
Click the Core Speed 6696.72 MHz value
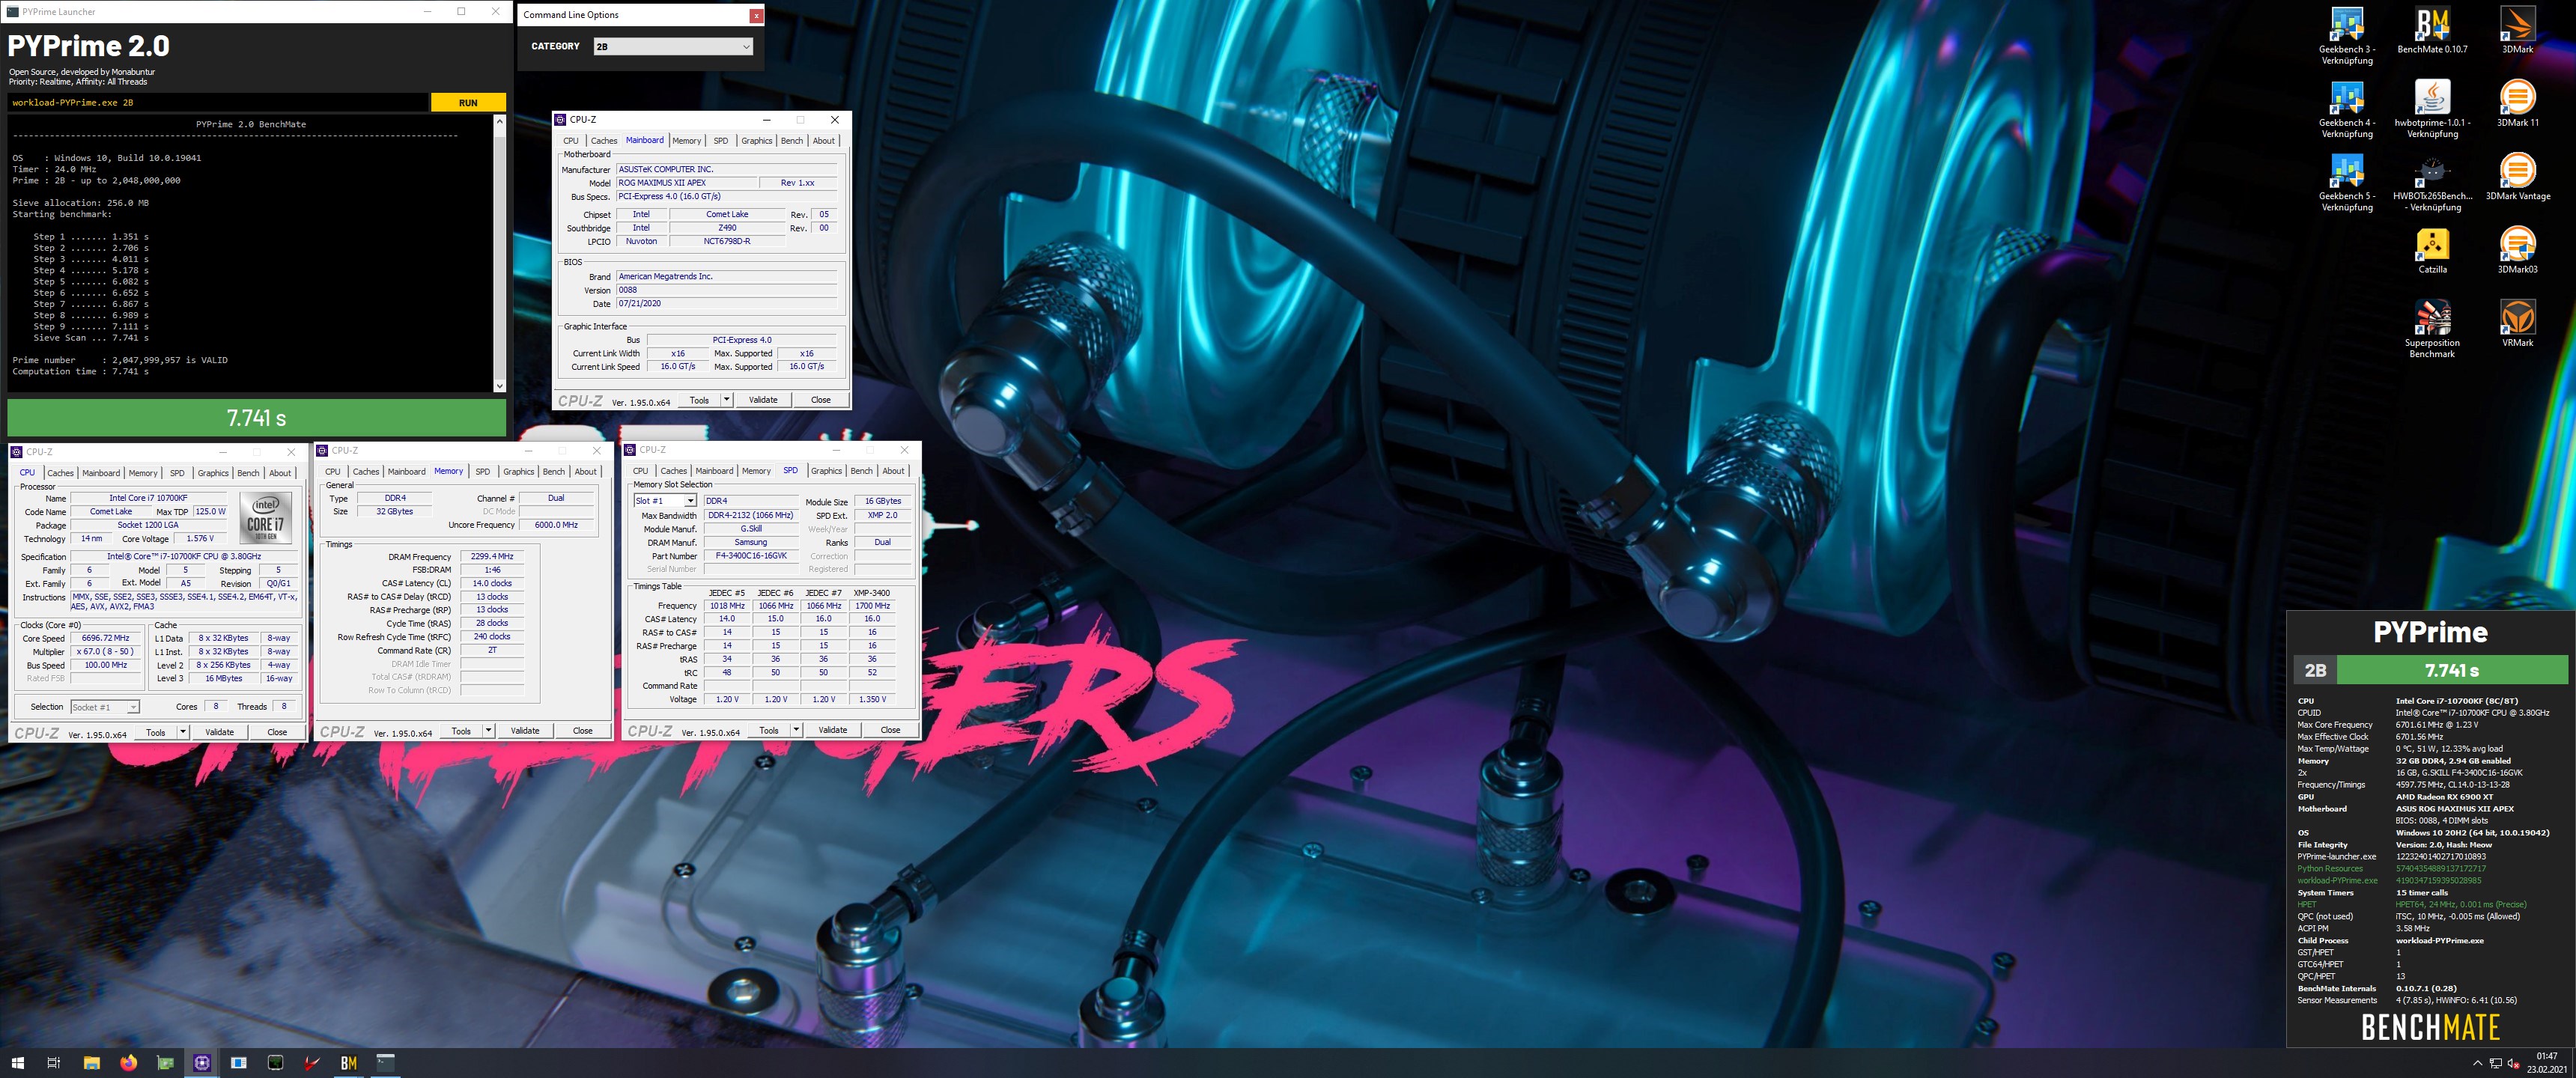click(x=105, y=638)
